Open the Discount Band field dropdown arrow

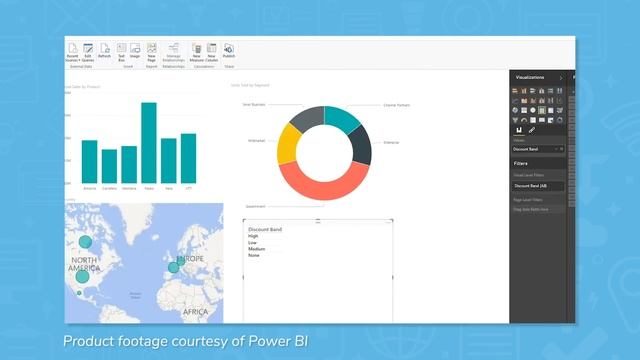tap(556, 149)
